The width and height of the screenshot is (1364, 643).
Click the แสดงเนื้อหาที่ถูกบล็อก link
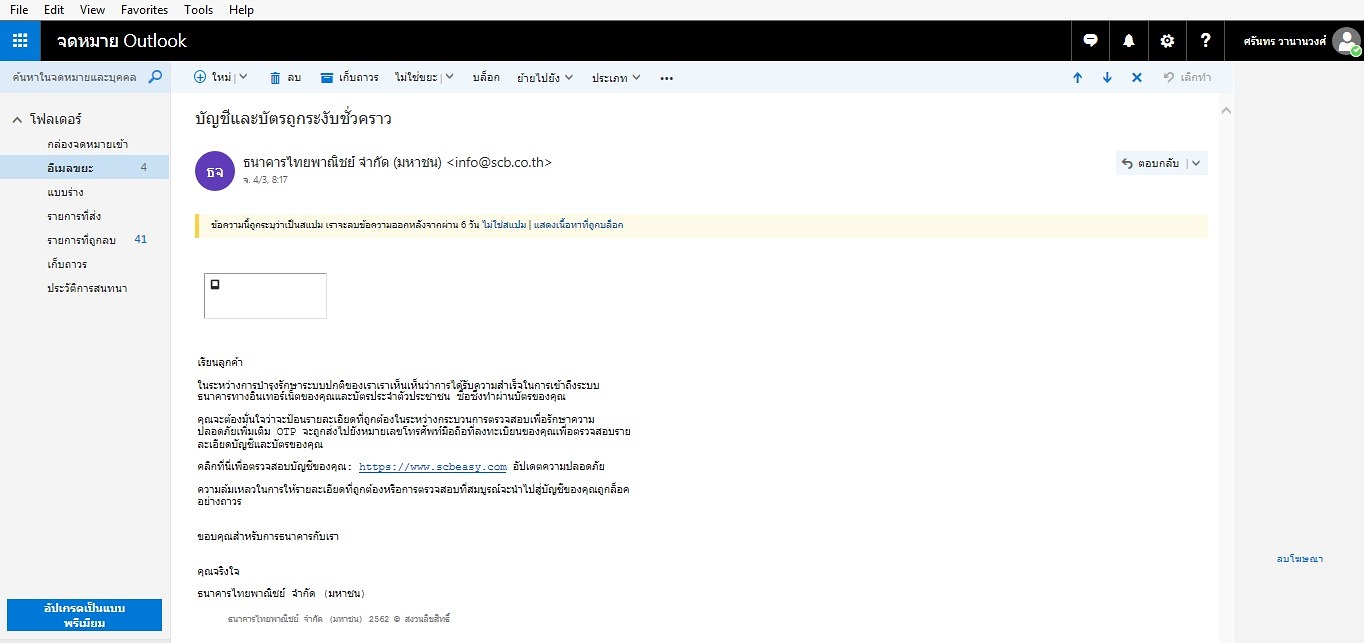pyautogui.click(x=578, y=225)
